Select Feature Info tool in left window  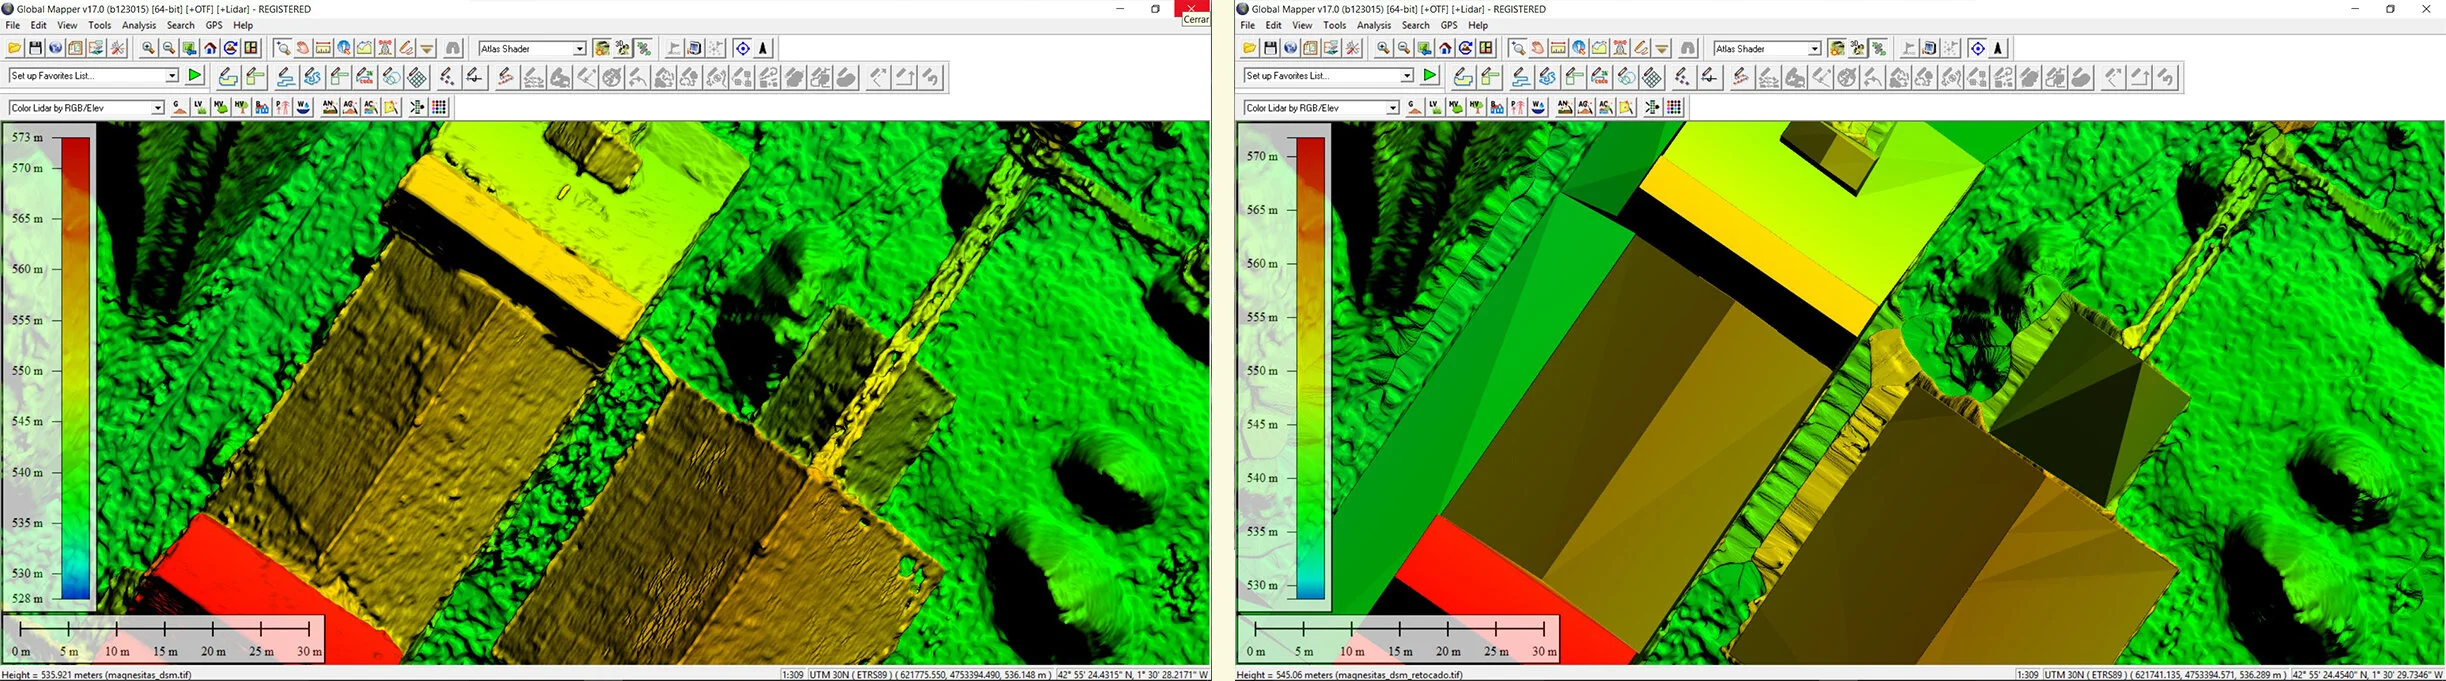(x=344, y=48)
